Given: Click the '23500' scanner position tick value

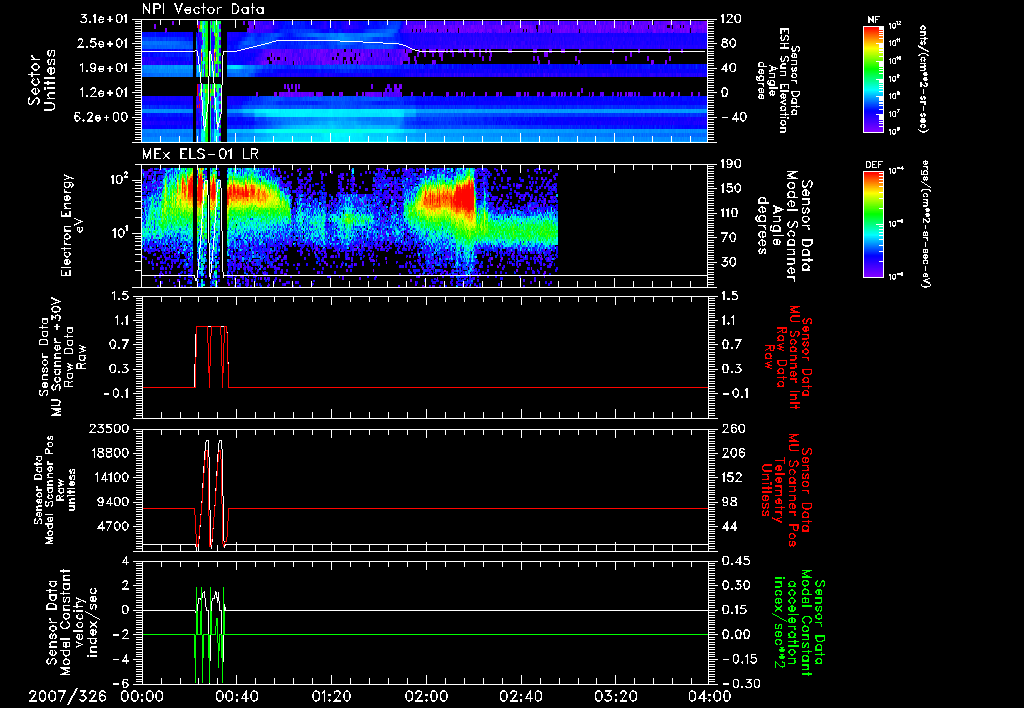Looking at the screenshot, I should tap(107, 429).
